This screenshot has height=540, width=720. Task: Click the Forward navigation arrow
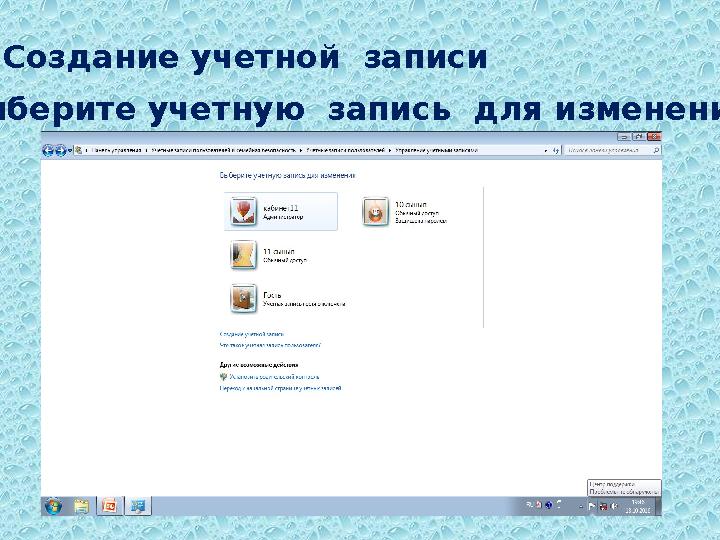[x=60, y=150]
